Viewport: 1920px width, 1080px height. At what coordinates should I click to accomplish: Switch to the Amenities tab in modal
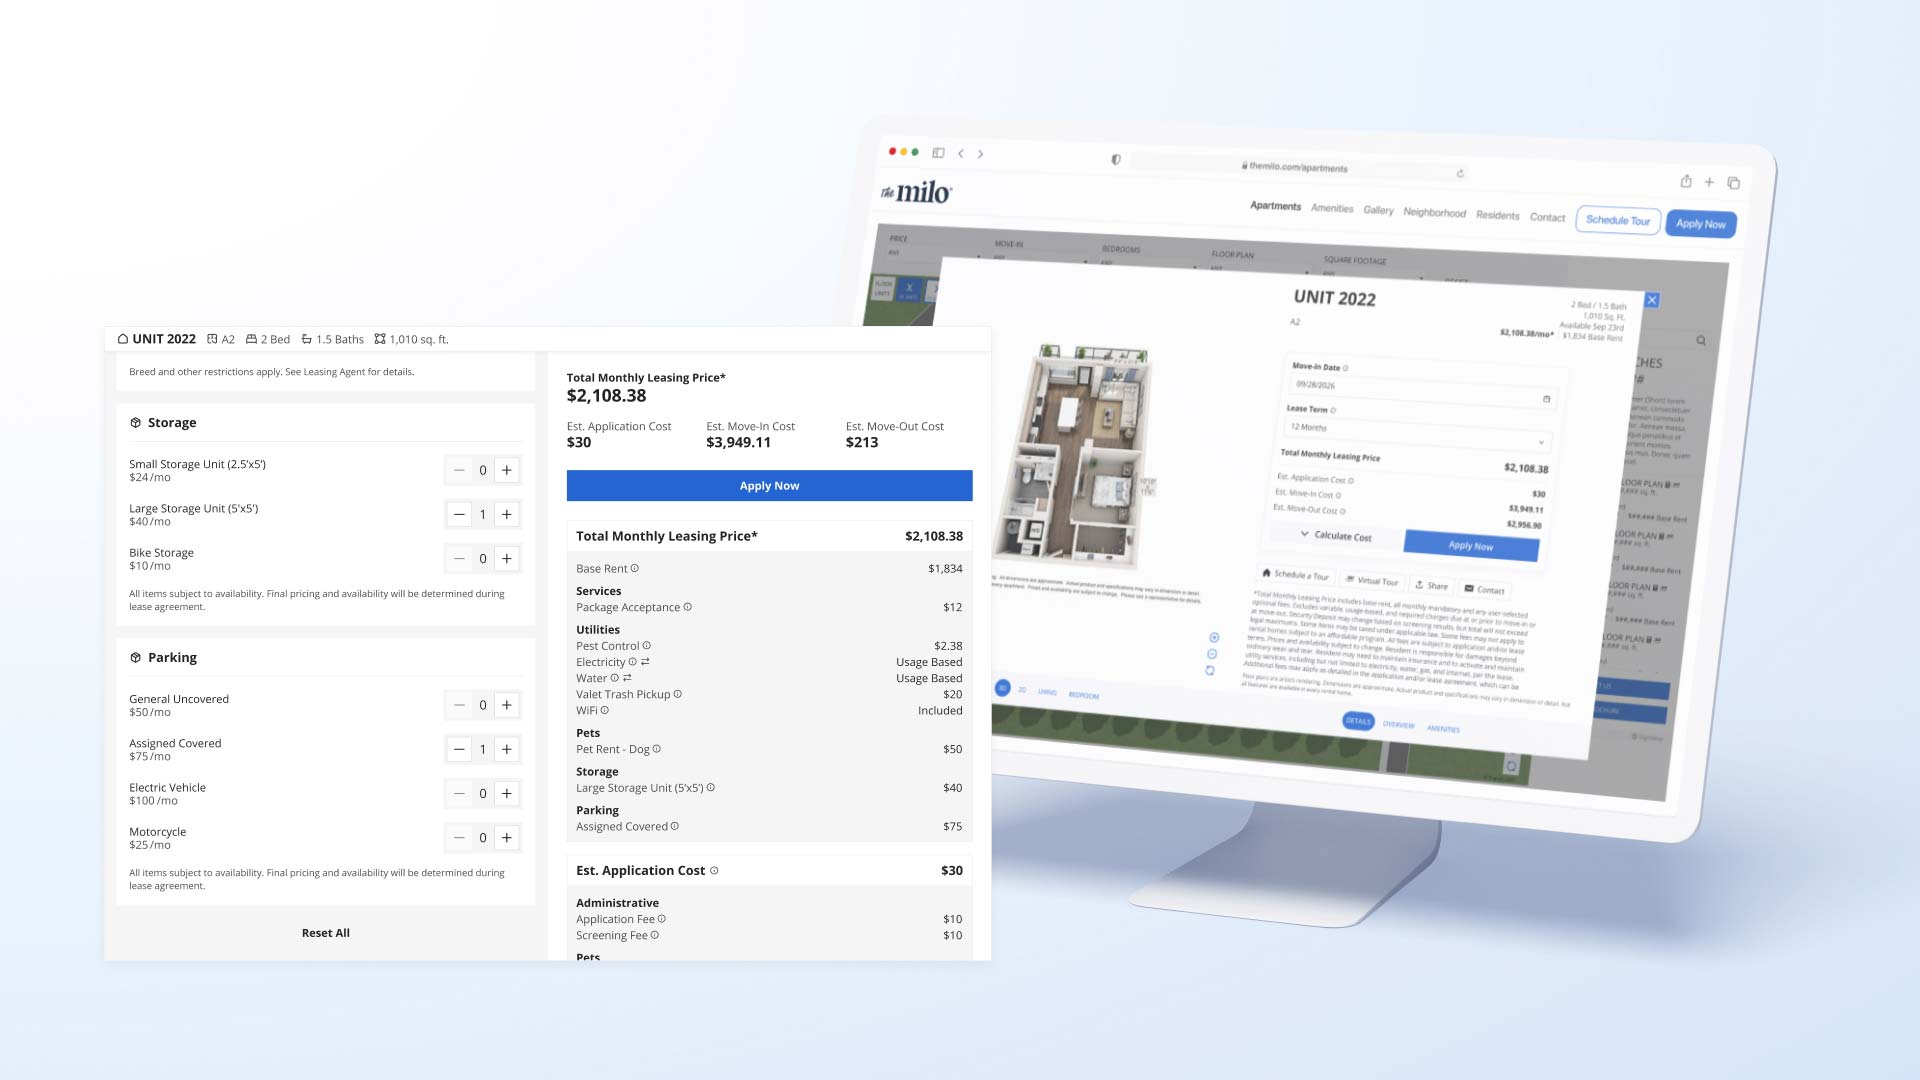click(1443, 729)
